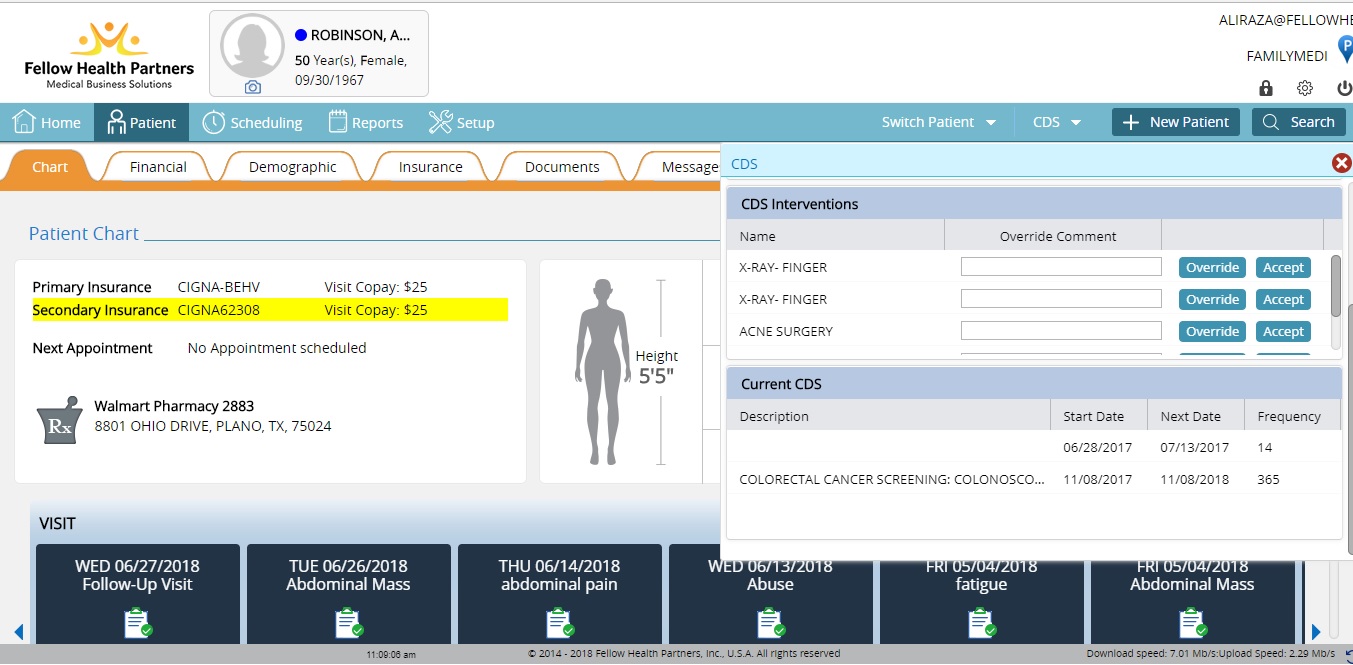
Task: Open document icon for Abdominal pain visit
Action: 559,623
